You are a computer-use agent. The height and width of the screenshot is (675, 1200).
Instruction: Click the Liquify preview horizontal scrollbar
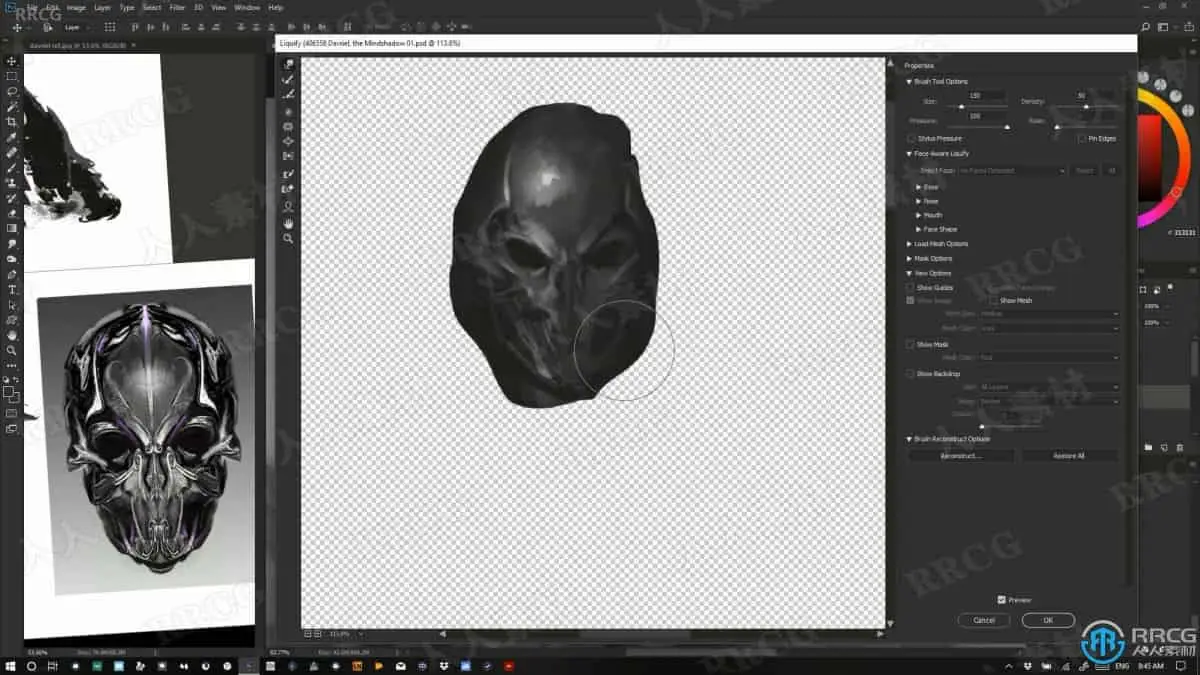click(660, 634)
